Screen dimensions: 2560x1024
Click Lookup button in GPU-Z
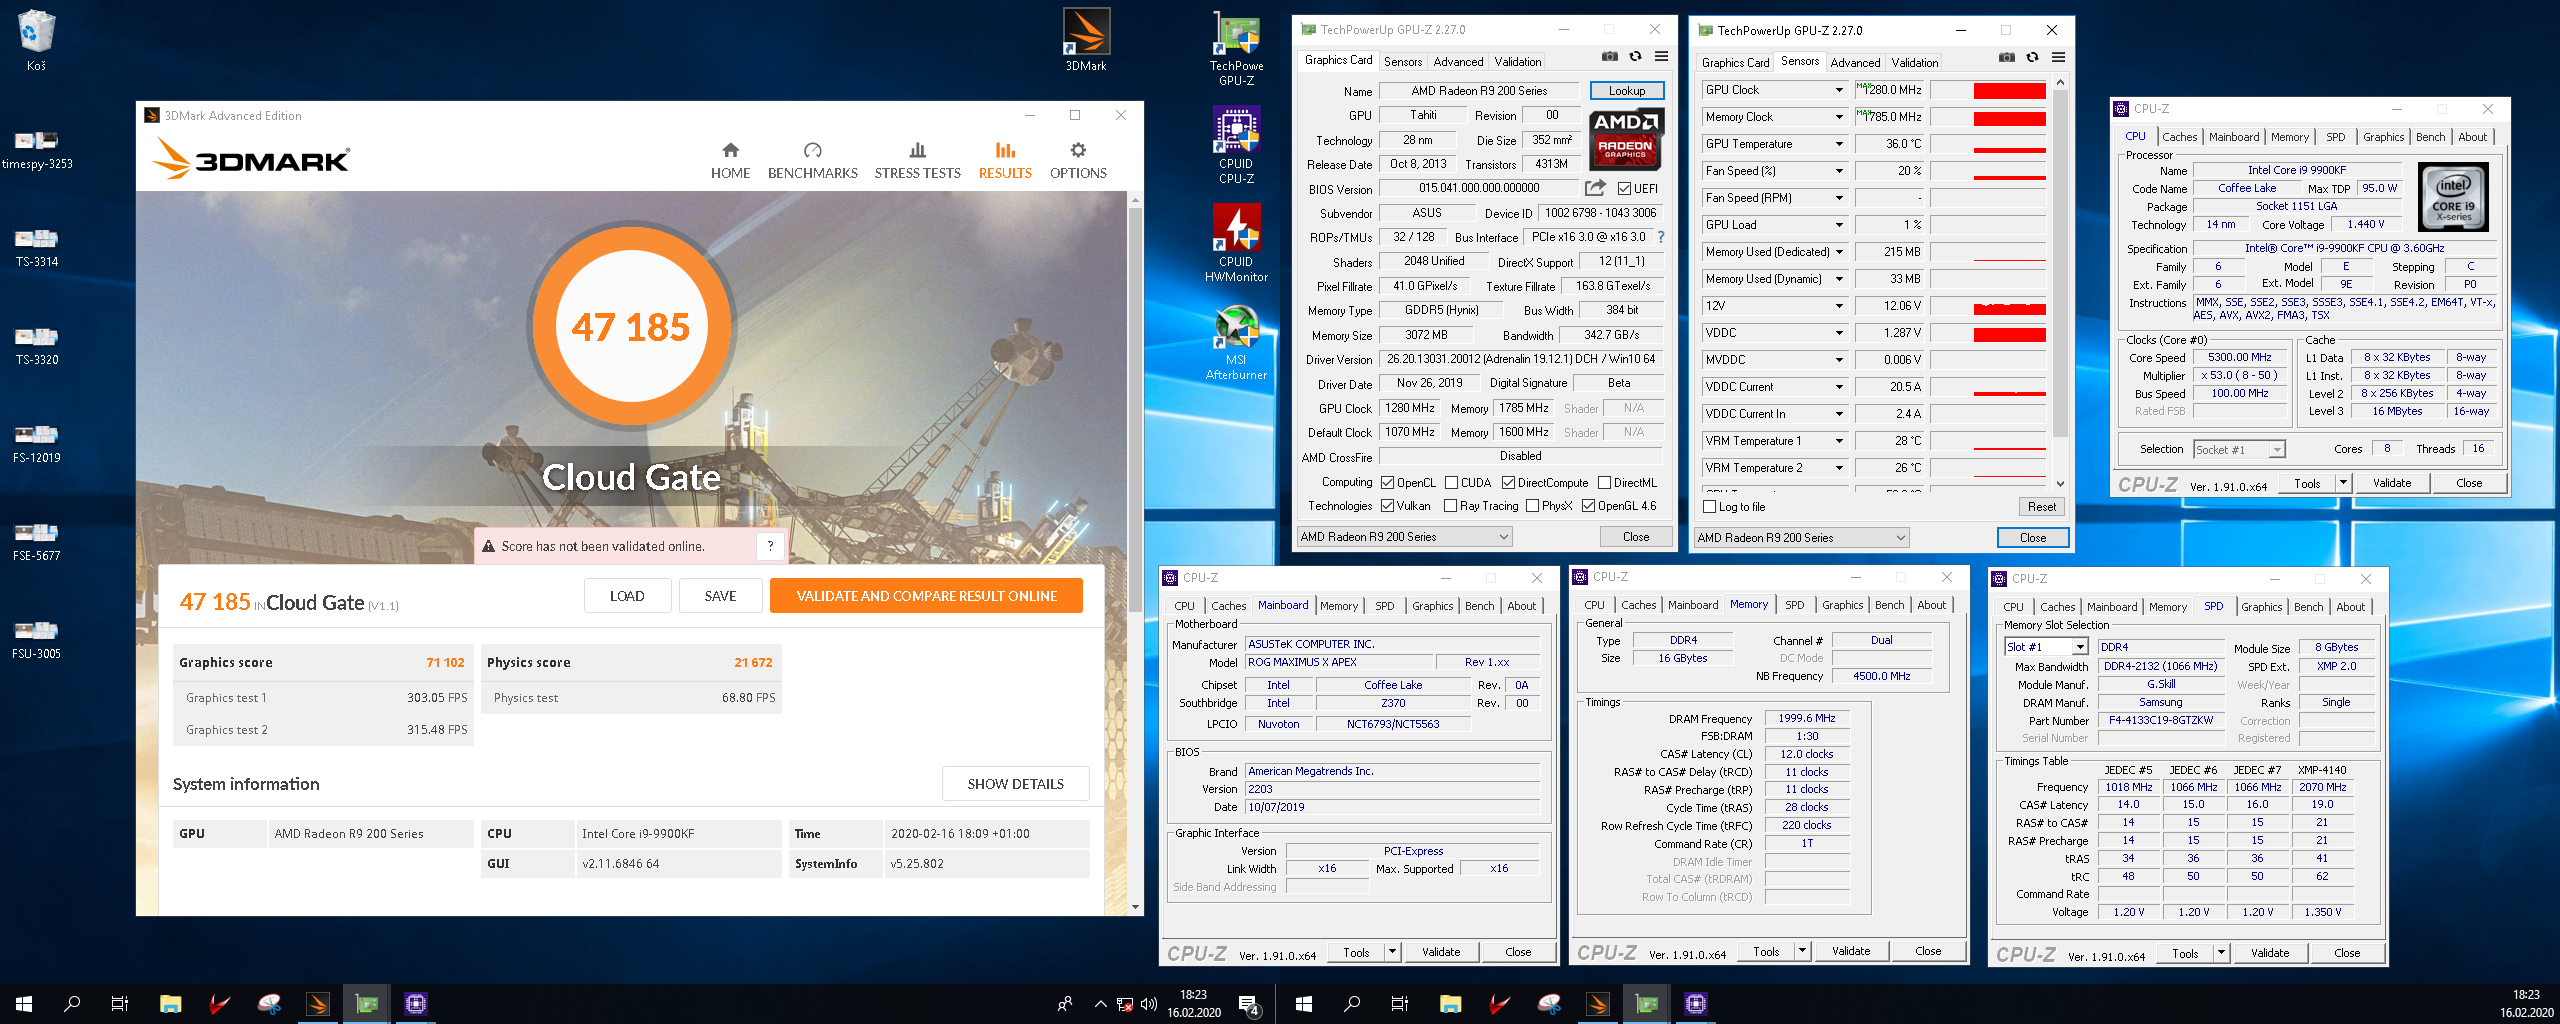point(1626,91)
